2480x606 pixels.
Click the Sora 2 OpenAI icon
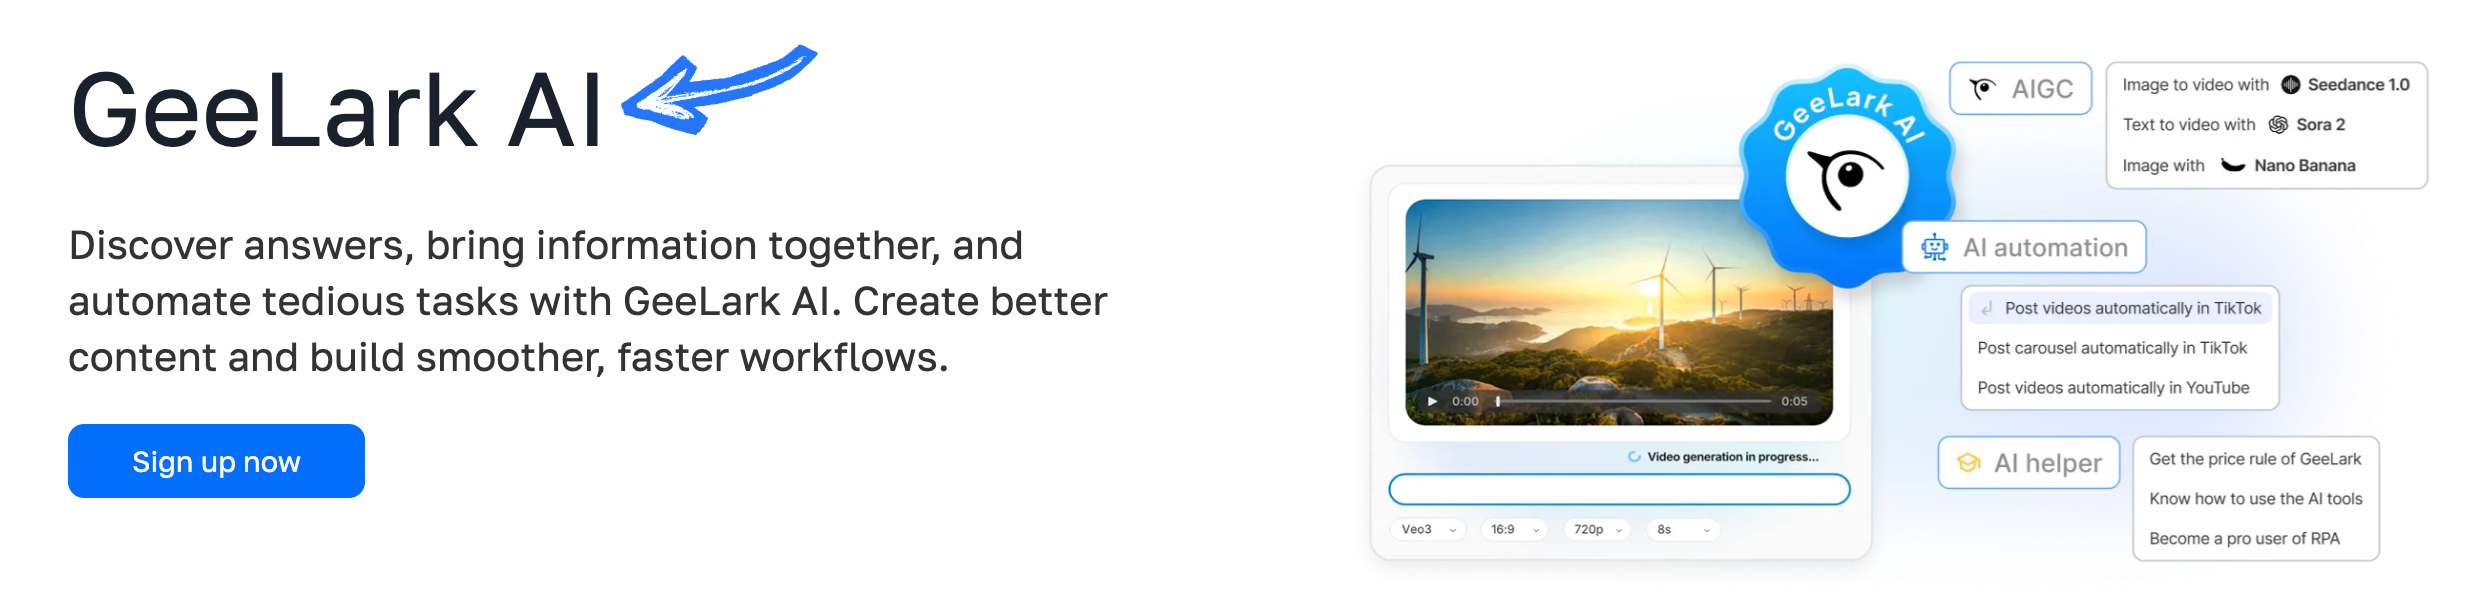pyautogui.click(x=2277, y=124)
